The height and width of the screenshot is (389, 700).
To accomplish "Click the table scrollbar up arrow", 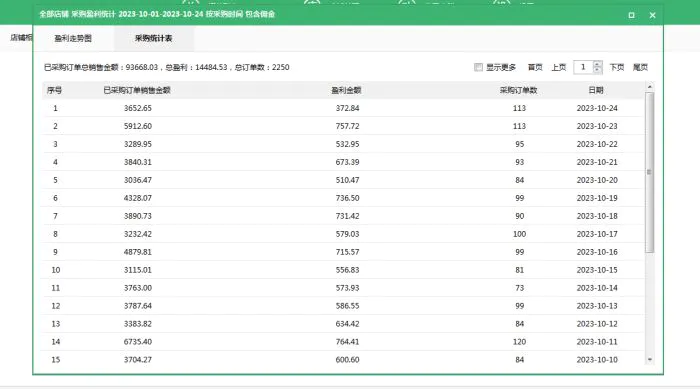I will pyautogui.click(x=650, y=87).
